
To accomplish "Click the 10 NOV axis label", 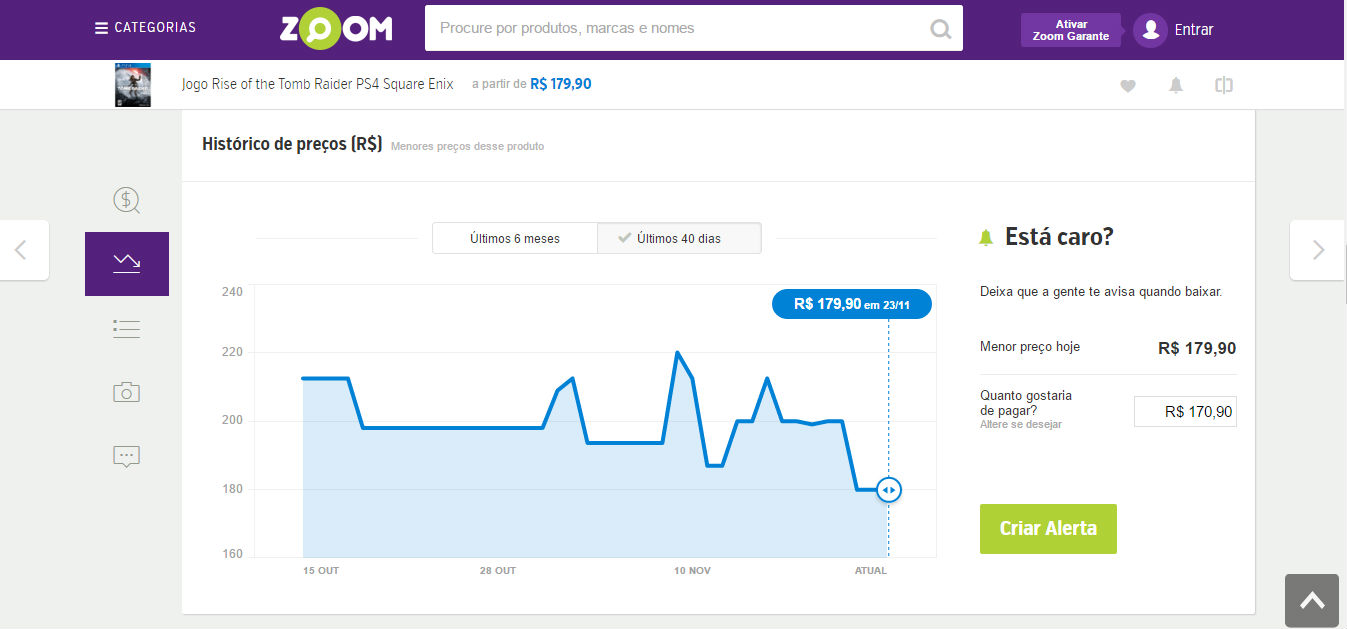I will pos(692,571).
